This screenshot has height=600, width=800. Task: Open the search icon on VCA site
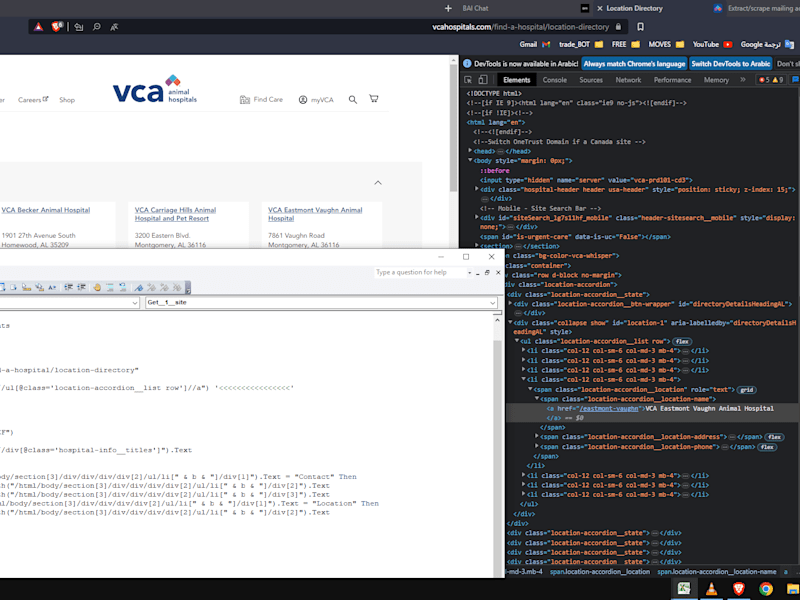coord(353,99)
